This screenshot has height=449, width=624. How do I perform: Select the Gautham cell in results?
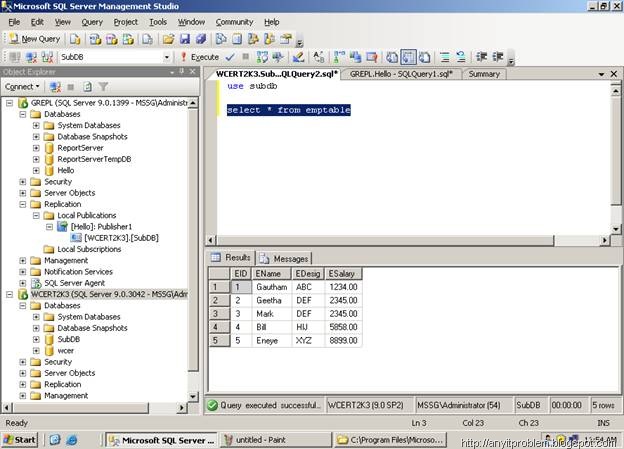pyautogui.click(x=271, y=287)
